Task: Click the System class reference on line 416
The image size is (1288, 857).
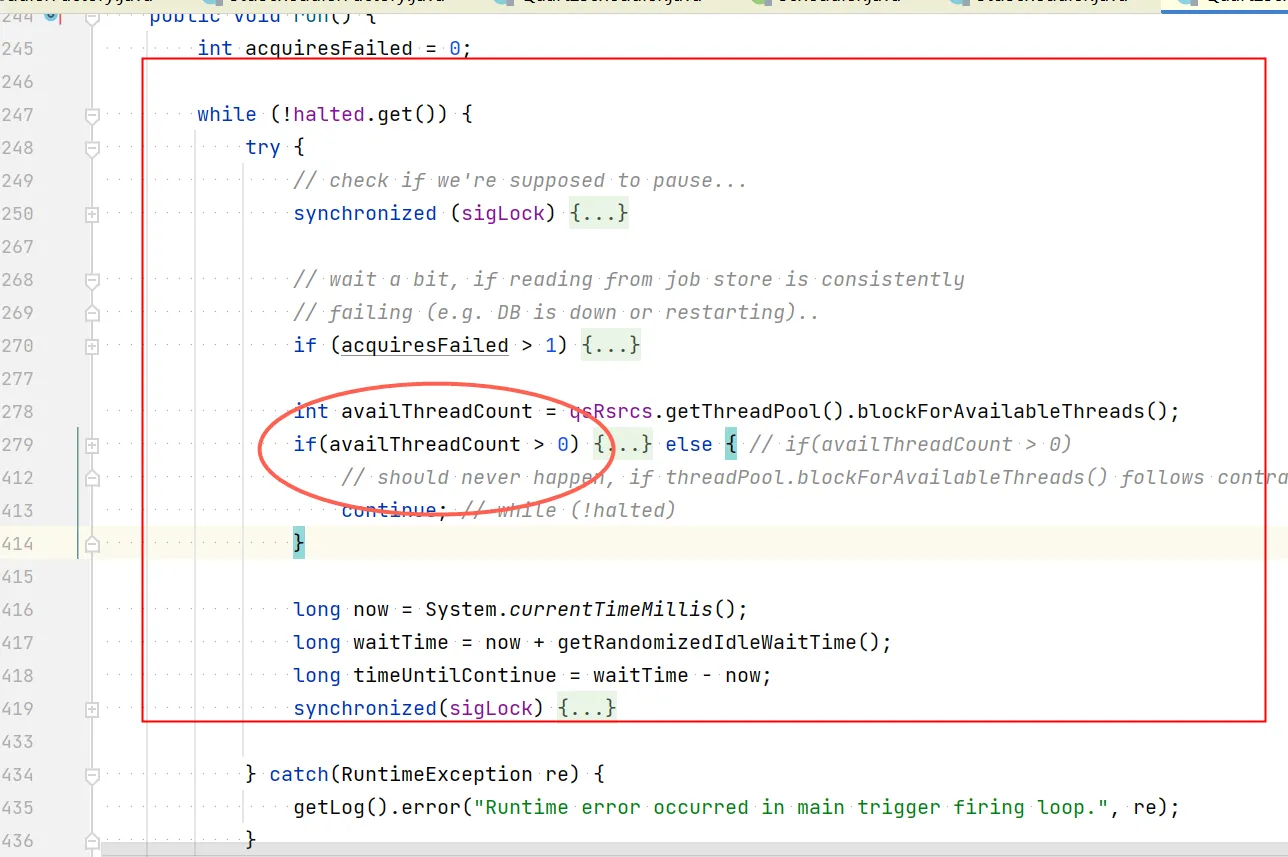Action: 461,610
